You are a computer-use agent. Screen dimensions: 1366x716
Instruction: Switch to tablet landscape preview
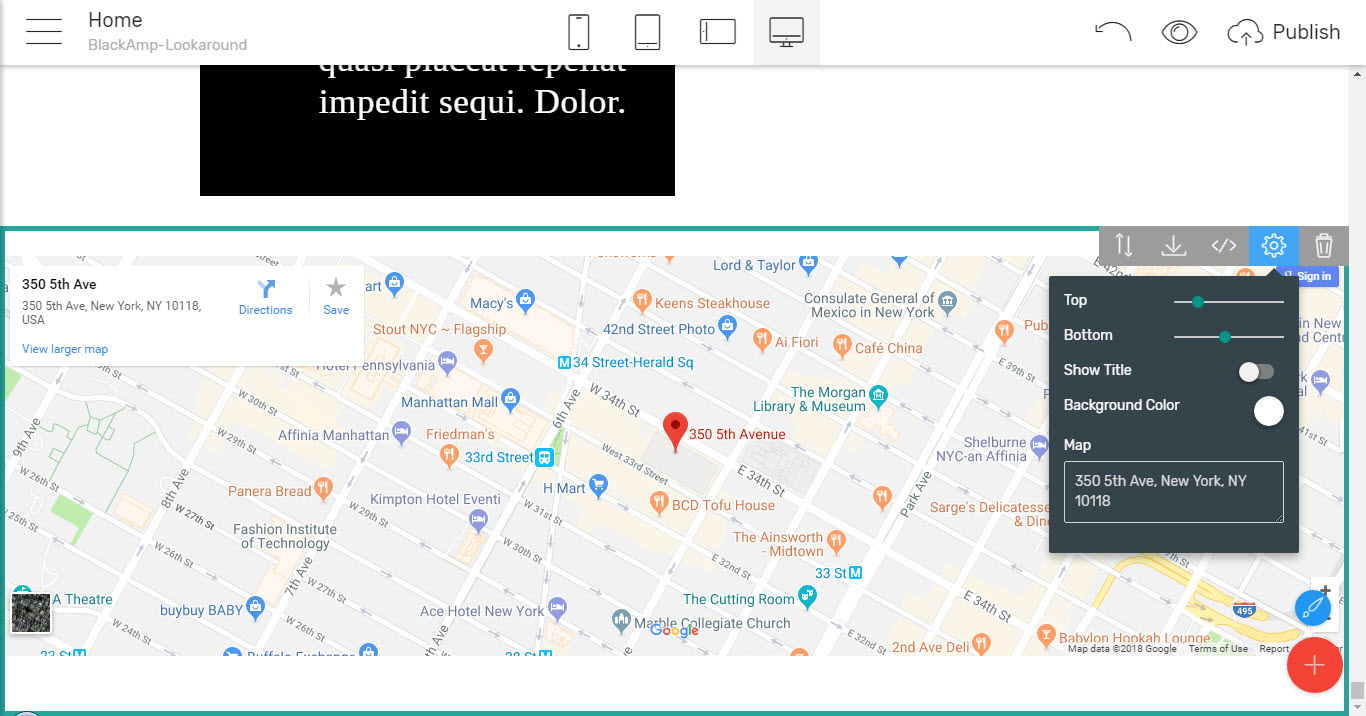point(717,32)
